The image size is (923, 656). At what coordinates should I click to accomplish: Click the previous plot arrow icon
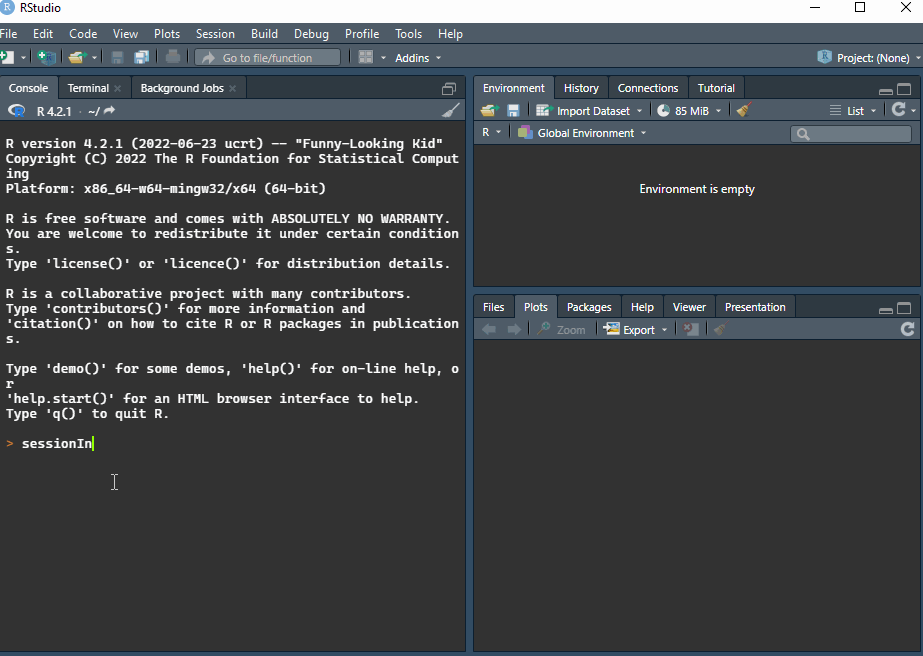[x=489, y=329]
